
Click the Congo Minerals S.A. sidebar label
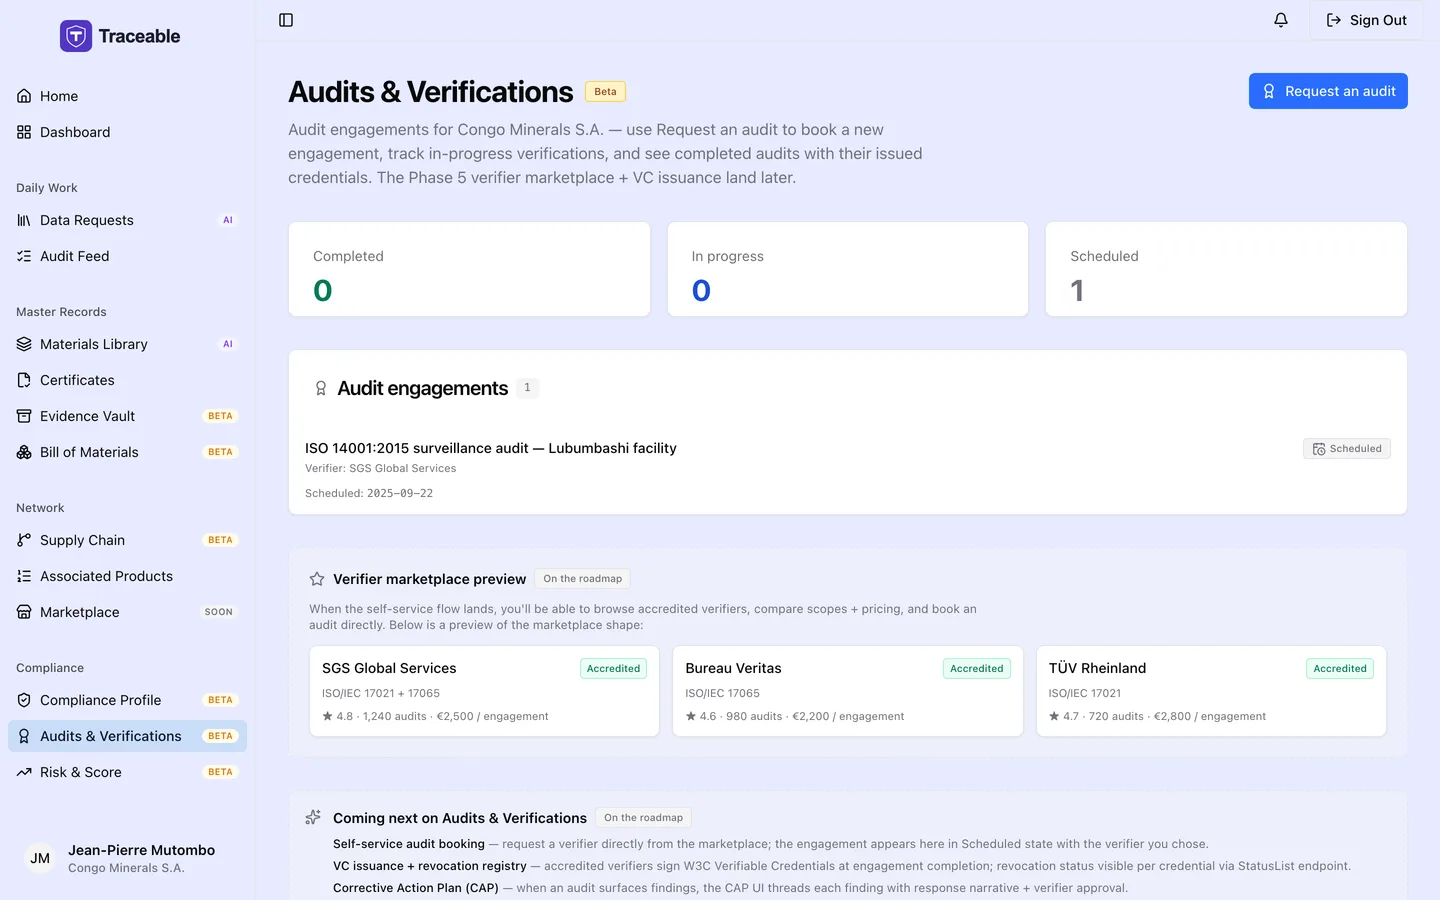(x=126, y=868)
